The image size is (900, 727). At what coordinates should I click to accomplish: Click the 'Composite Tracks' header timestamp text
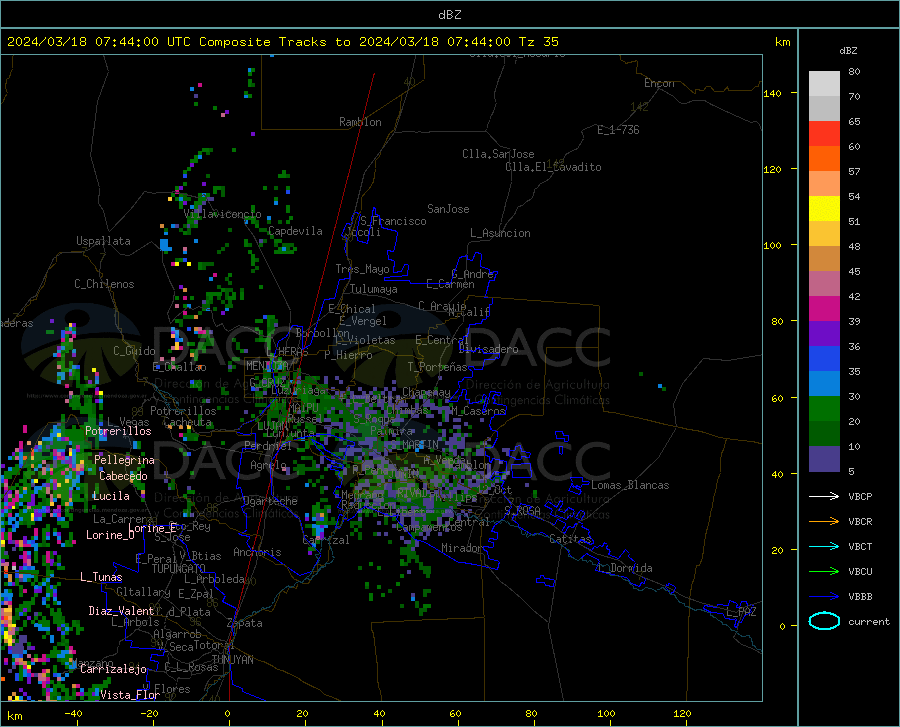283,42
